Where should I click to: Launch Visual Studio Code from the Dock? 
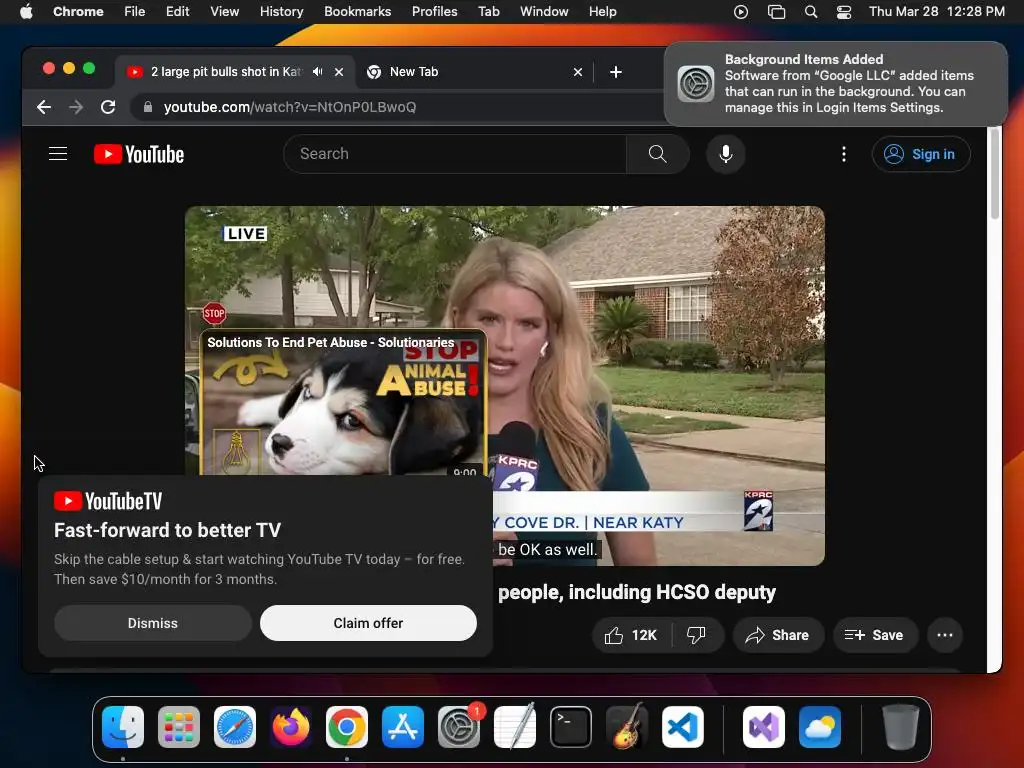click(683, 727)
